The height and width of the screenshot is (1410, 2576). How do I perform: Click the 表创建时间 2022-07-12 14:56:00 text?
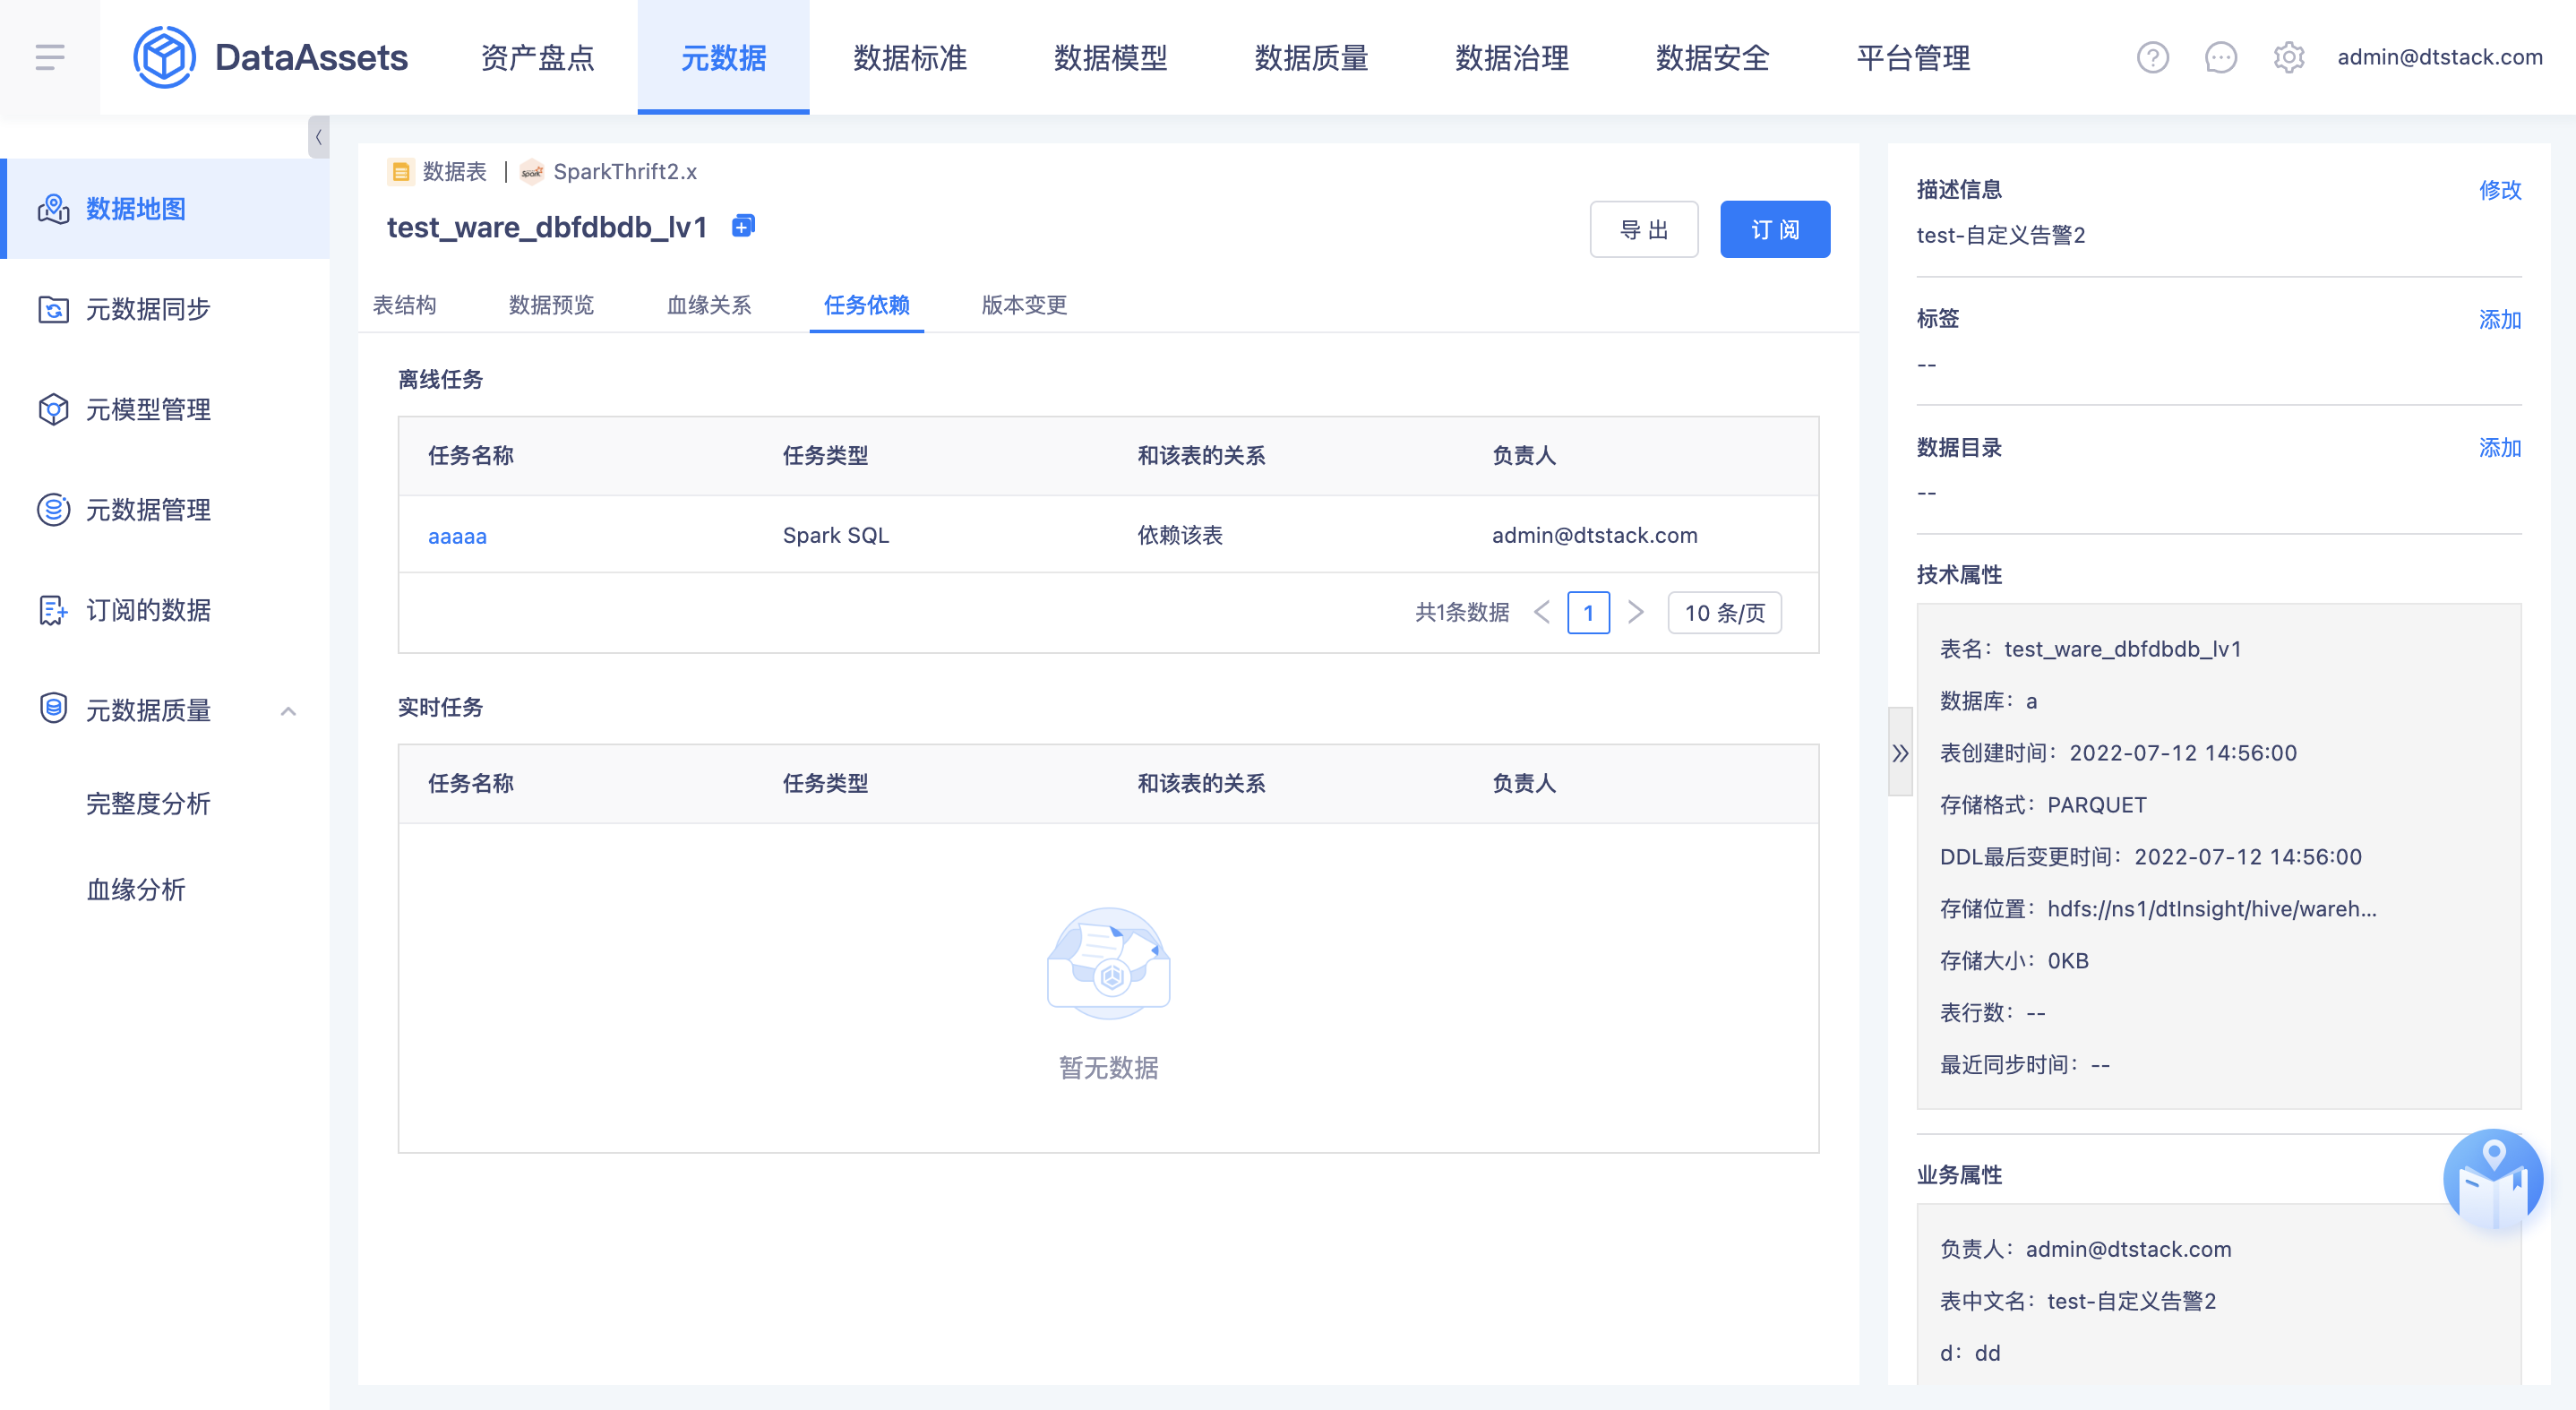(2118, 753)
